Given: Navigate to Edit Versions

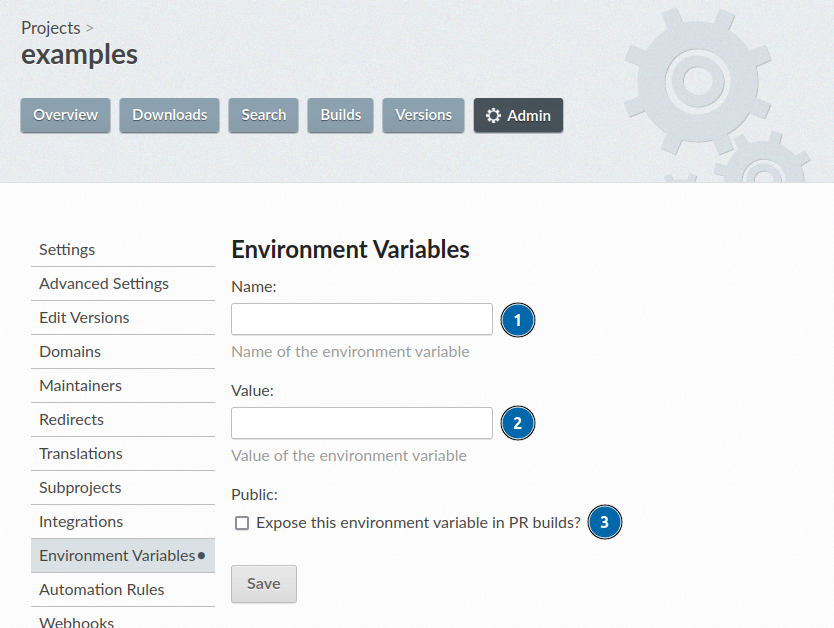Looking at the screenshot, I should pos(84,317).
